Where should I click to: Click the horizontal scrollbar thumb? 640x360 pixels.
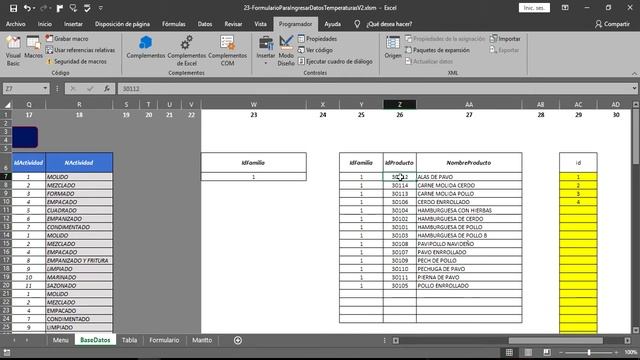tap(555, 340)
